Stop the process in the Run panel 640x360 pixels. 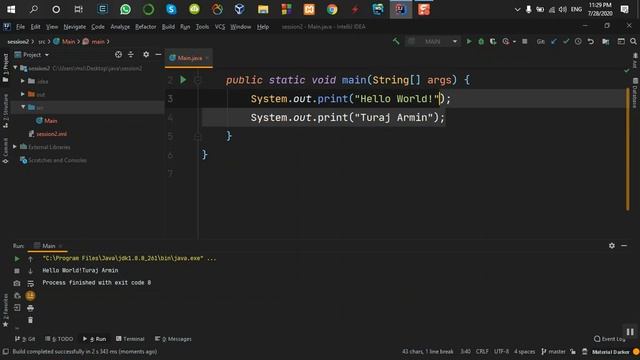17,271
